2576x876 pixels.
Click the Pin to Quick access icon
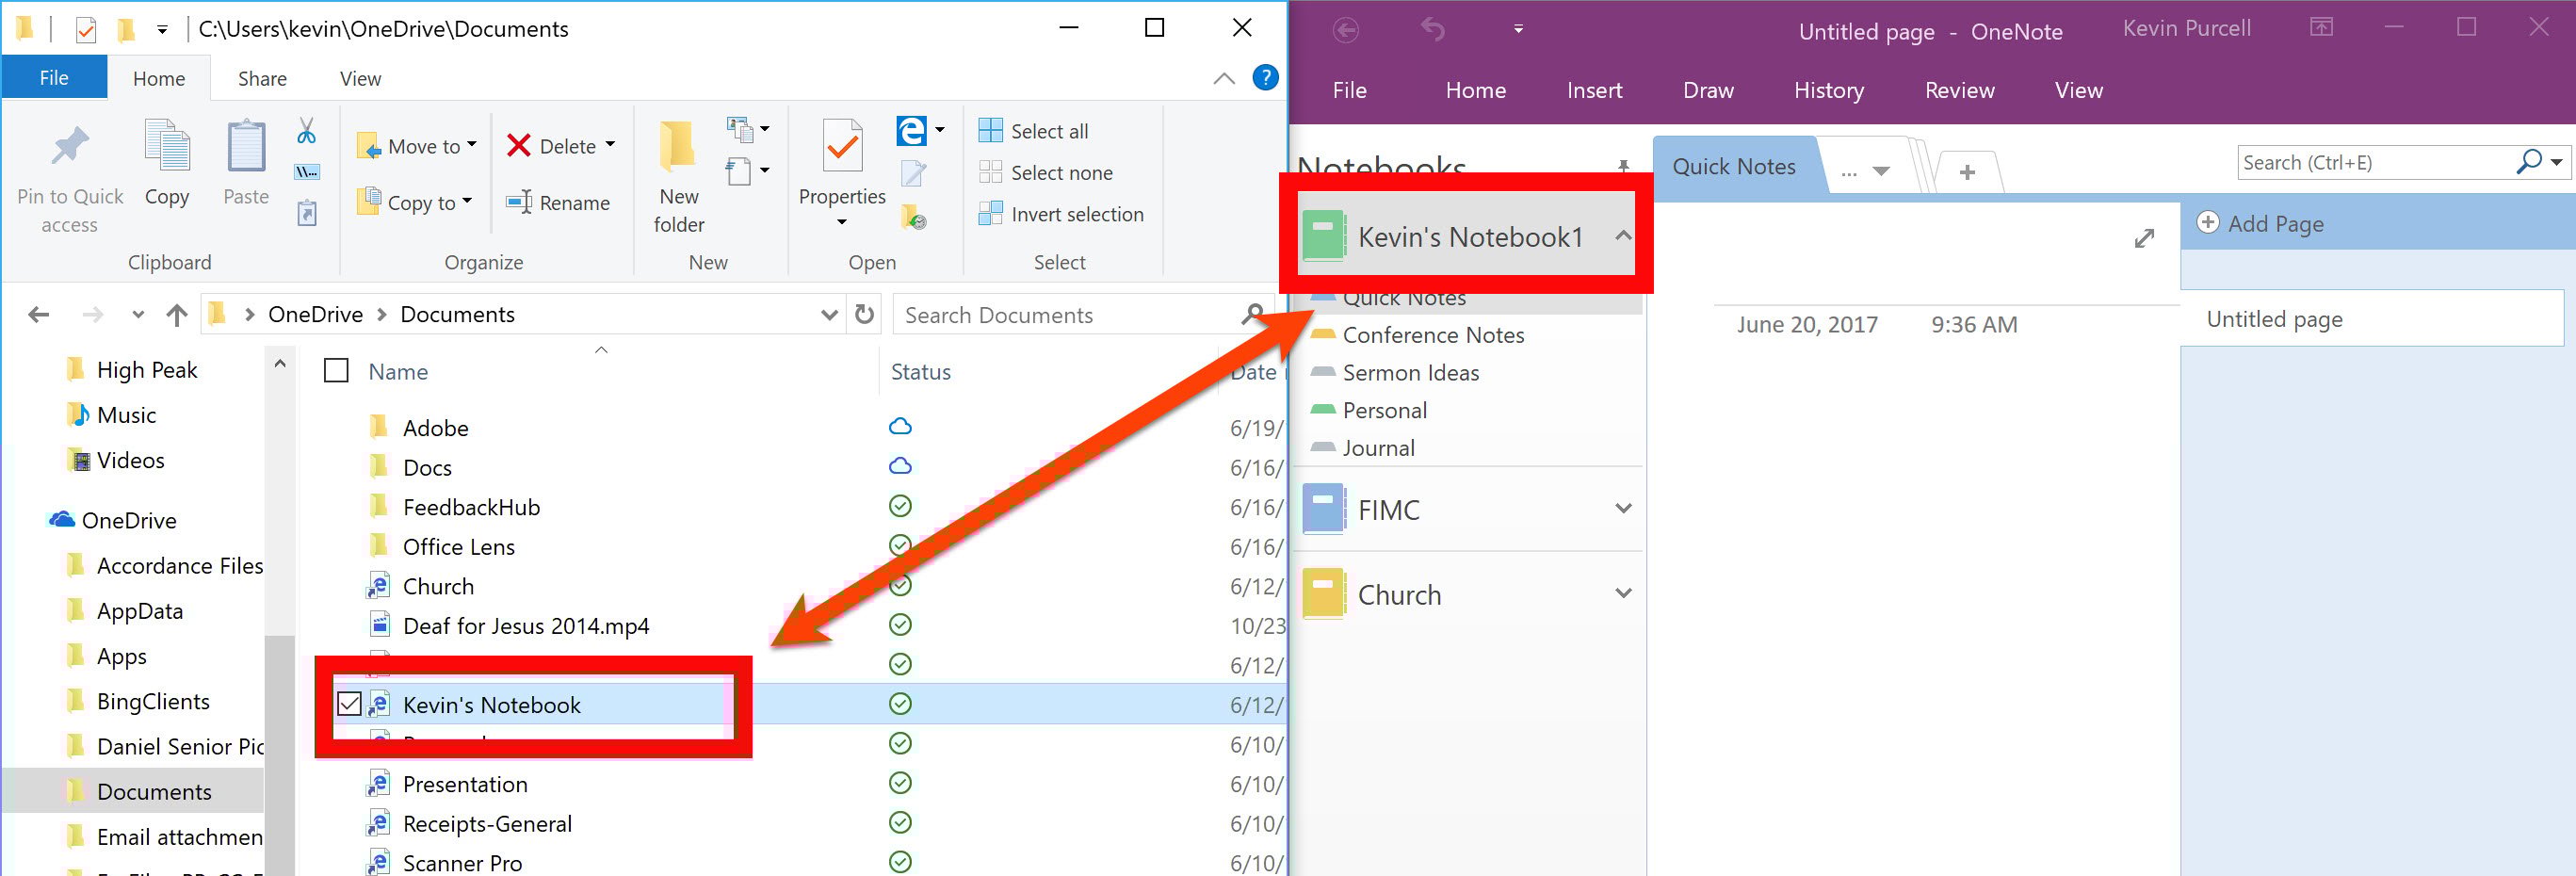(70, 148)
